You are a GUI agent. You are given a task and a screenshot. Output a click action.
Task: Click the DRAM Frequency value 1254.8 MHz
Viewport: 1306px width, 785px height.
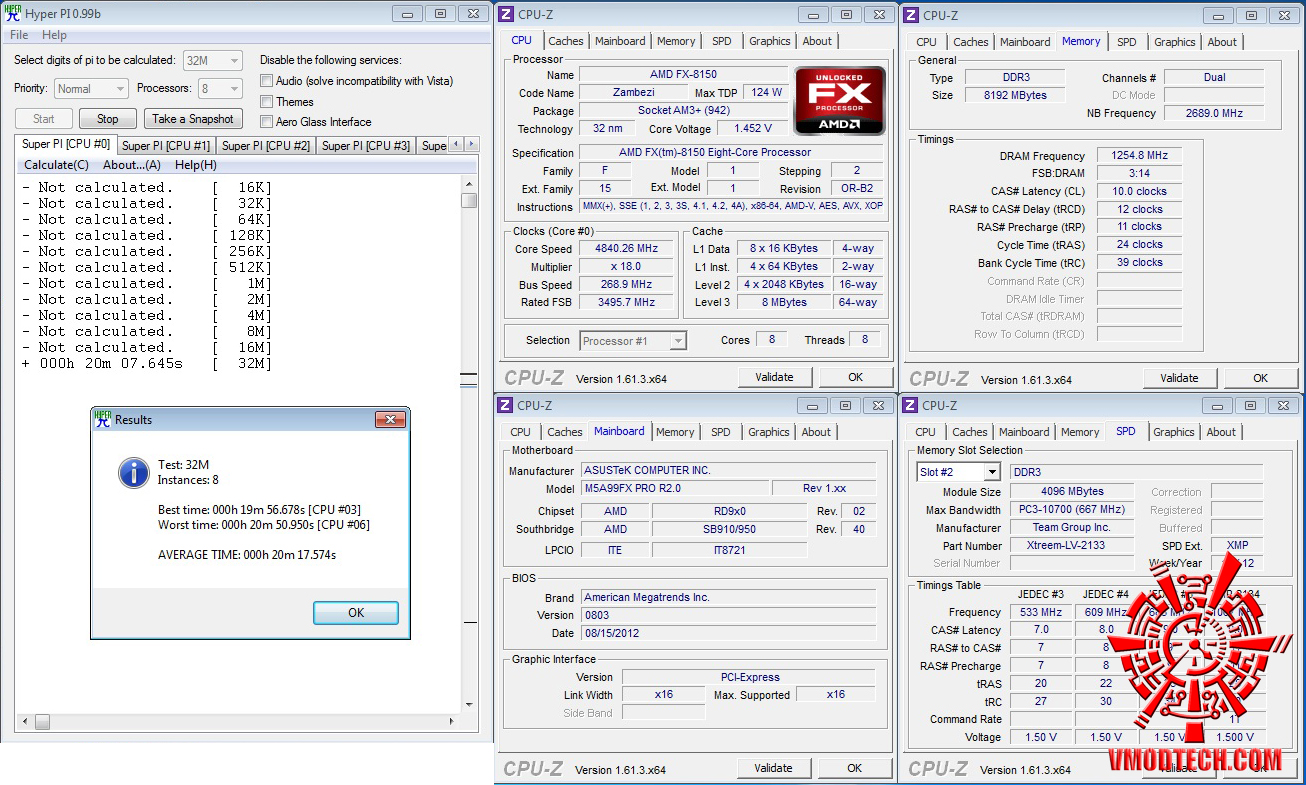tap(1139, 156)
